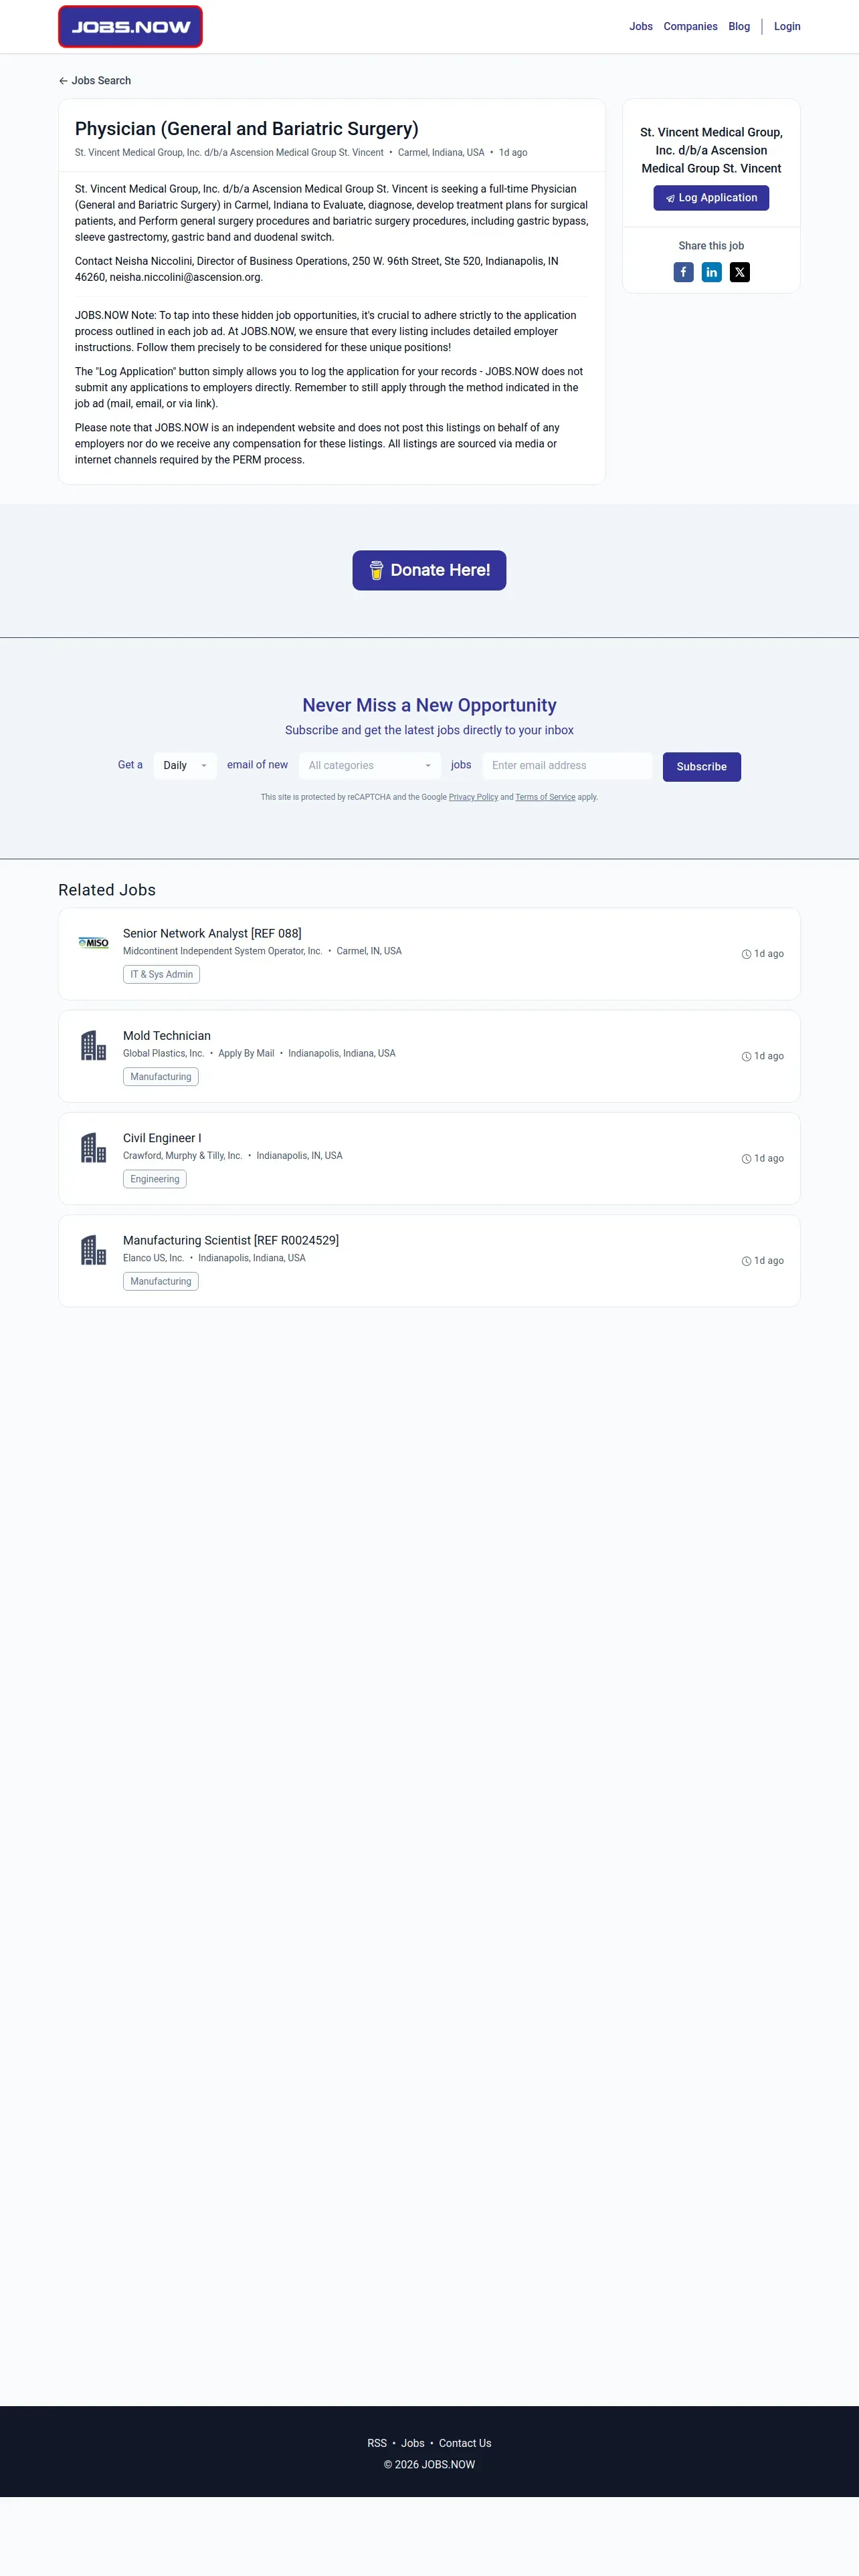Click the Engineering tag
The width and height of the screenshot is (859, 2576).
click(154, 1179)
